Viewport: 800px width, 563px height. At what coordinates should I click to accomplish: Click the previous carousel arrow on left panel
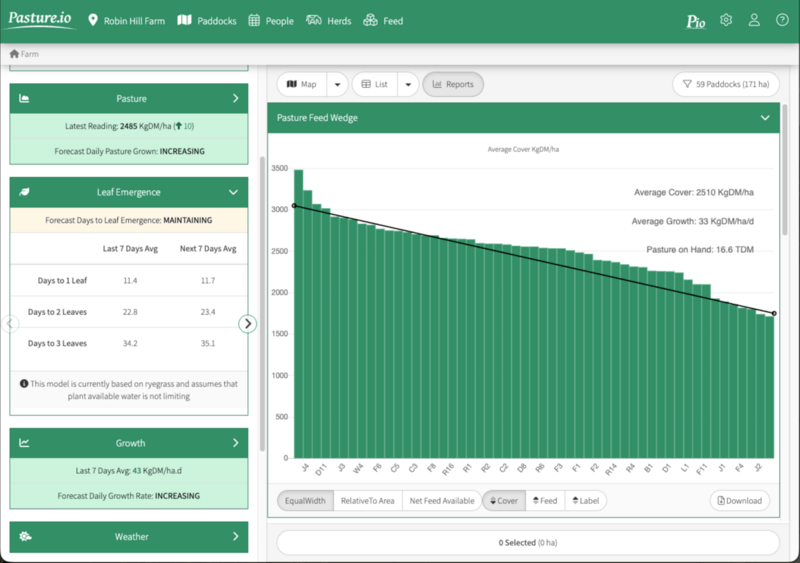(x=10, y=324)
